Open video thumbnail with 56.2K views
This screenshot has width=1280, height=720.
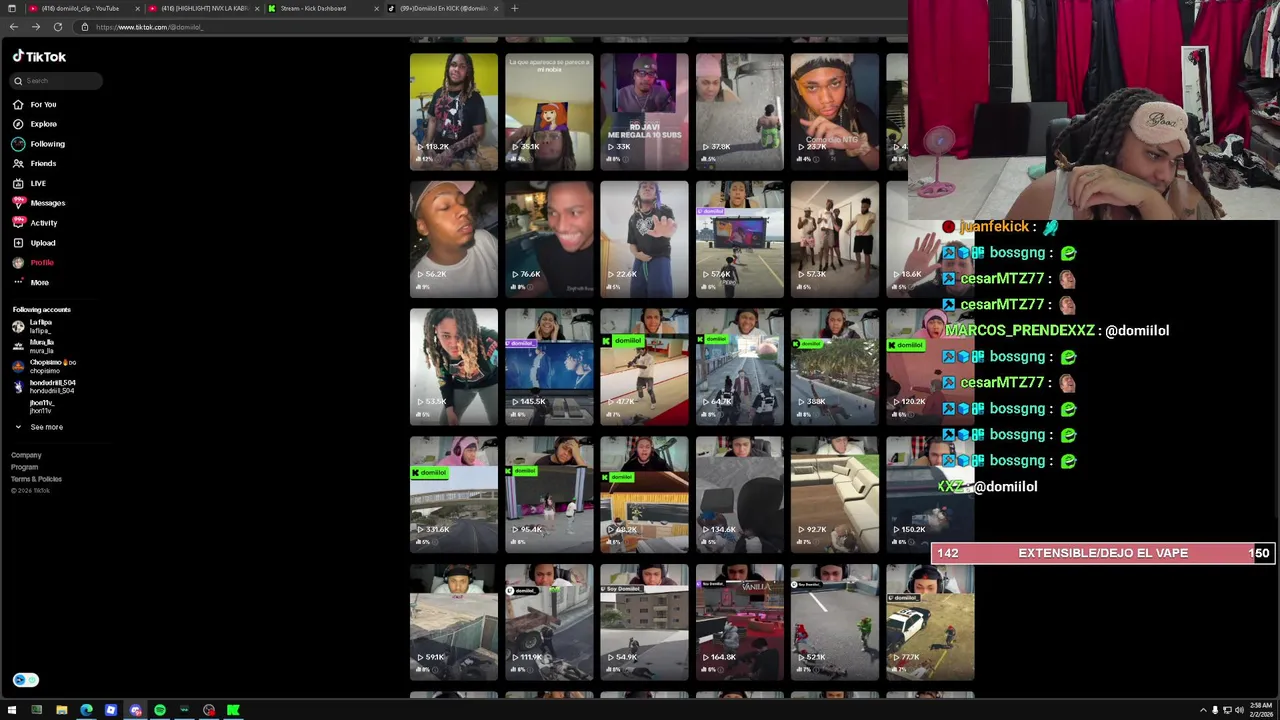click(x=454, y=239)
